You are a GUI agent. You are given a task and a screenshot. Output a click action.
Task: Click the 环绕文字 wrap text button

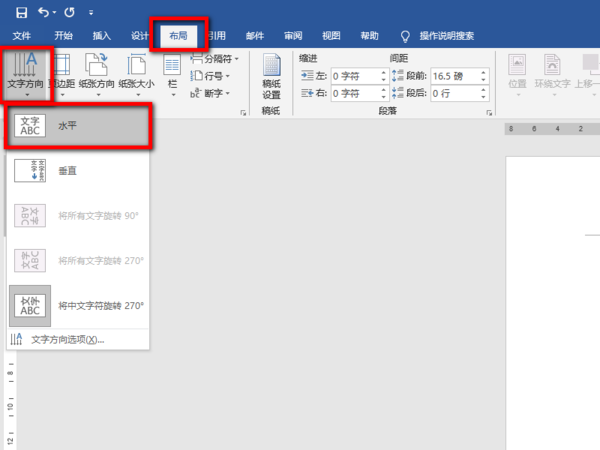pos(553,75)
